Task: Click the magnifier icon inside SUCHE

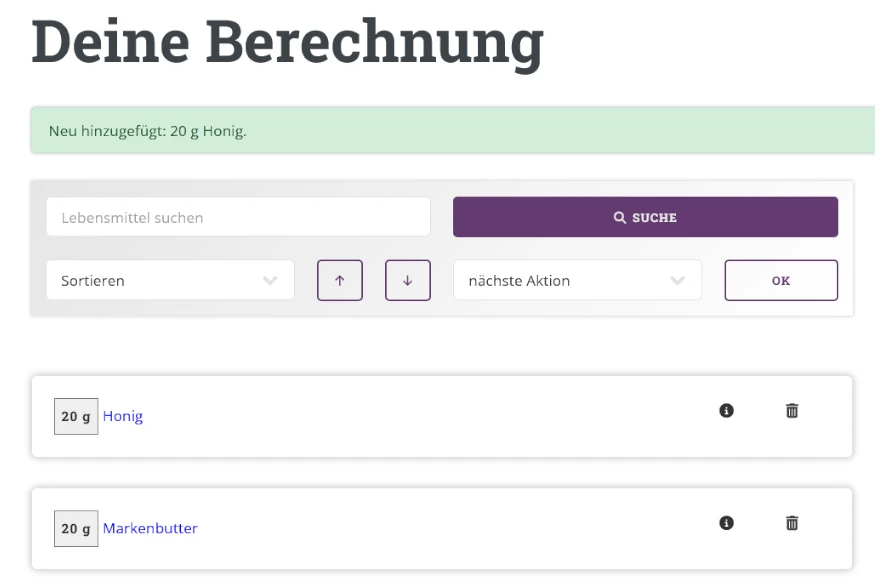Action: [x=620, y=217]
